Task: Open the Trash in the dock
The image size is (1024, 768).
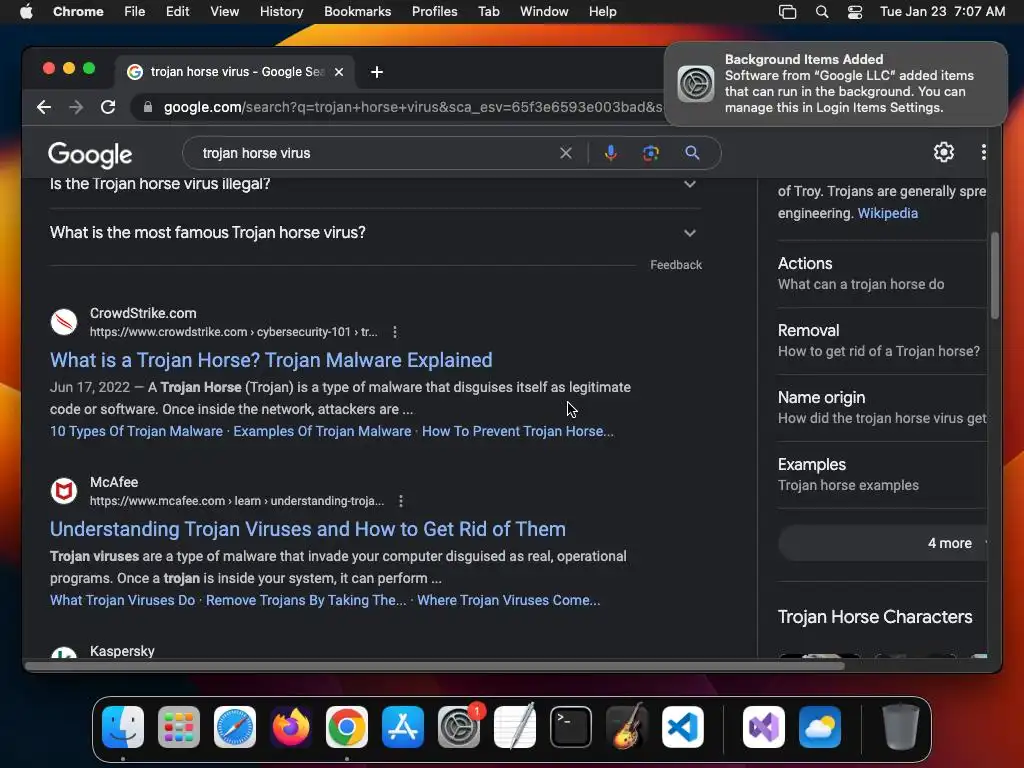Action: coord(901,727)
